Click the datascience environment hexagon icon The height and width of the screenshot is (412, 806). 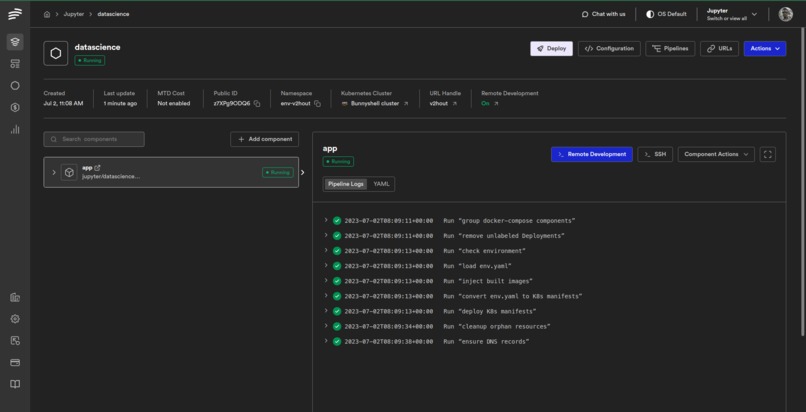pyautogui.click(x=56, y=53)
